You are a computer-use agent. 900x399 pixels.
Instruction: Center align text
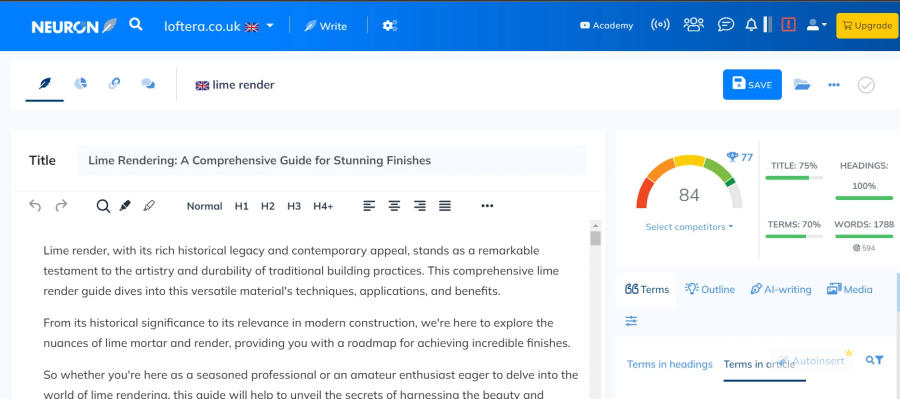(394, 206)
